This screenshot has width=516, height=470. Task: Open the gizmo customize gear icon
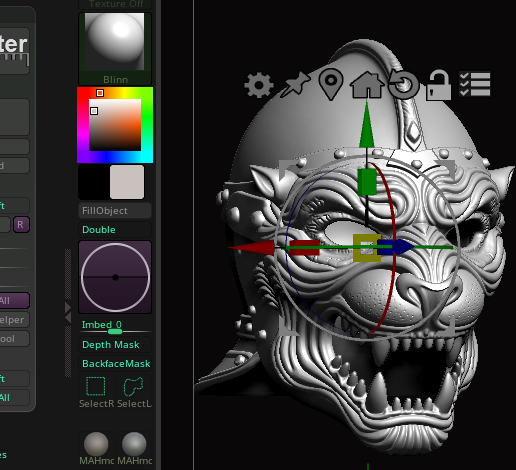coord(259,85)
